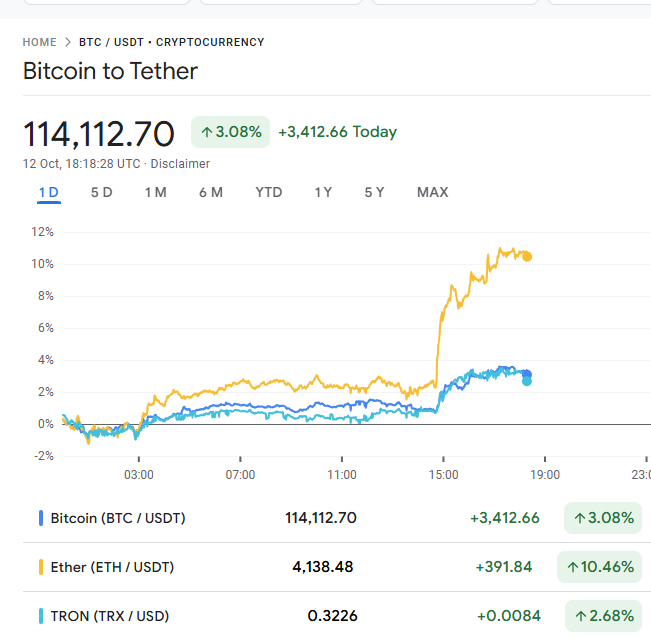The image size is (651, 638).
Task: Click the blue Bitcoin color bar in legend
Action: 40,518
